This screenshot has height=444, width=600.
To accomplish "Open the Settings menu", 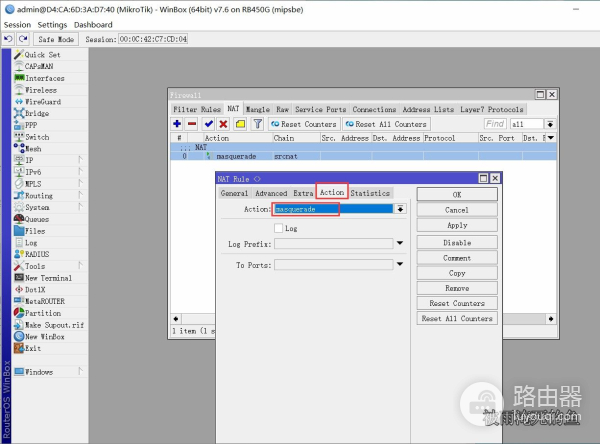I will coord(52,24).
